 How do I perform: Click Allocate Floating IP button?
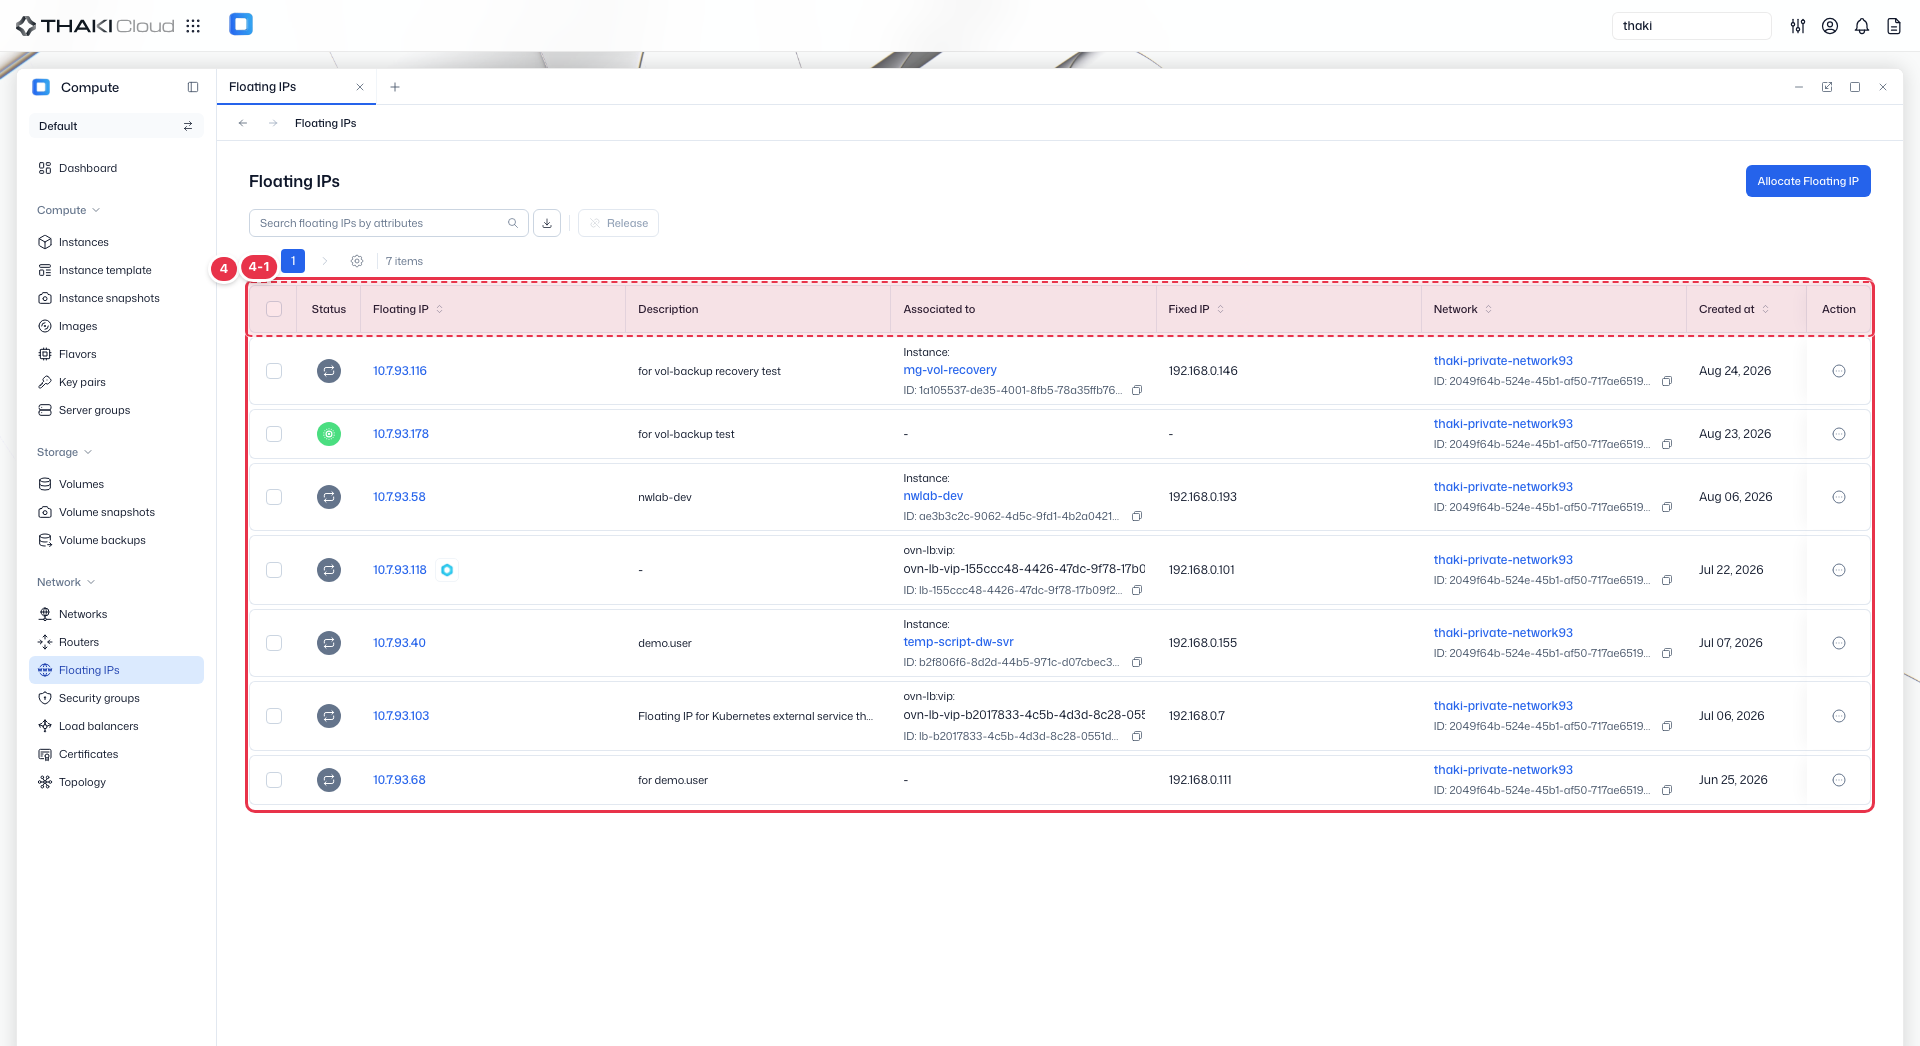(1808, 181)
